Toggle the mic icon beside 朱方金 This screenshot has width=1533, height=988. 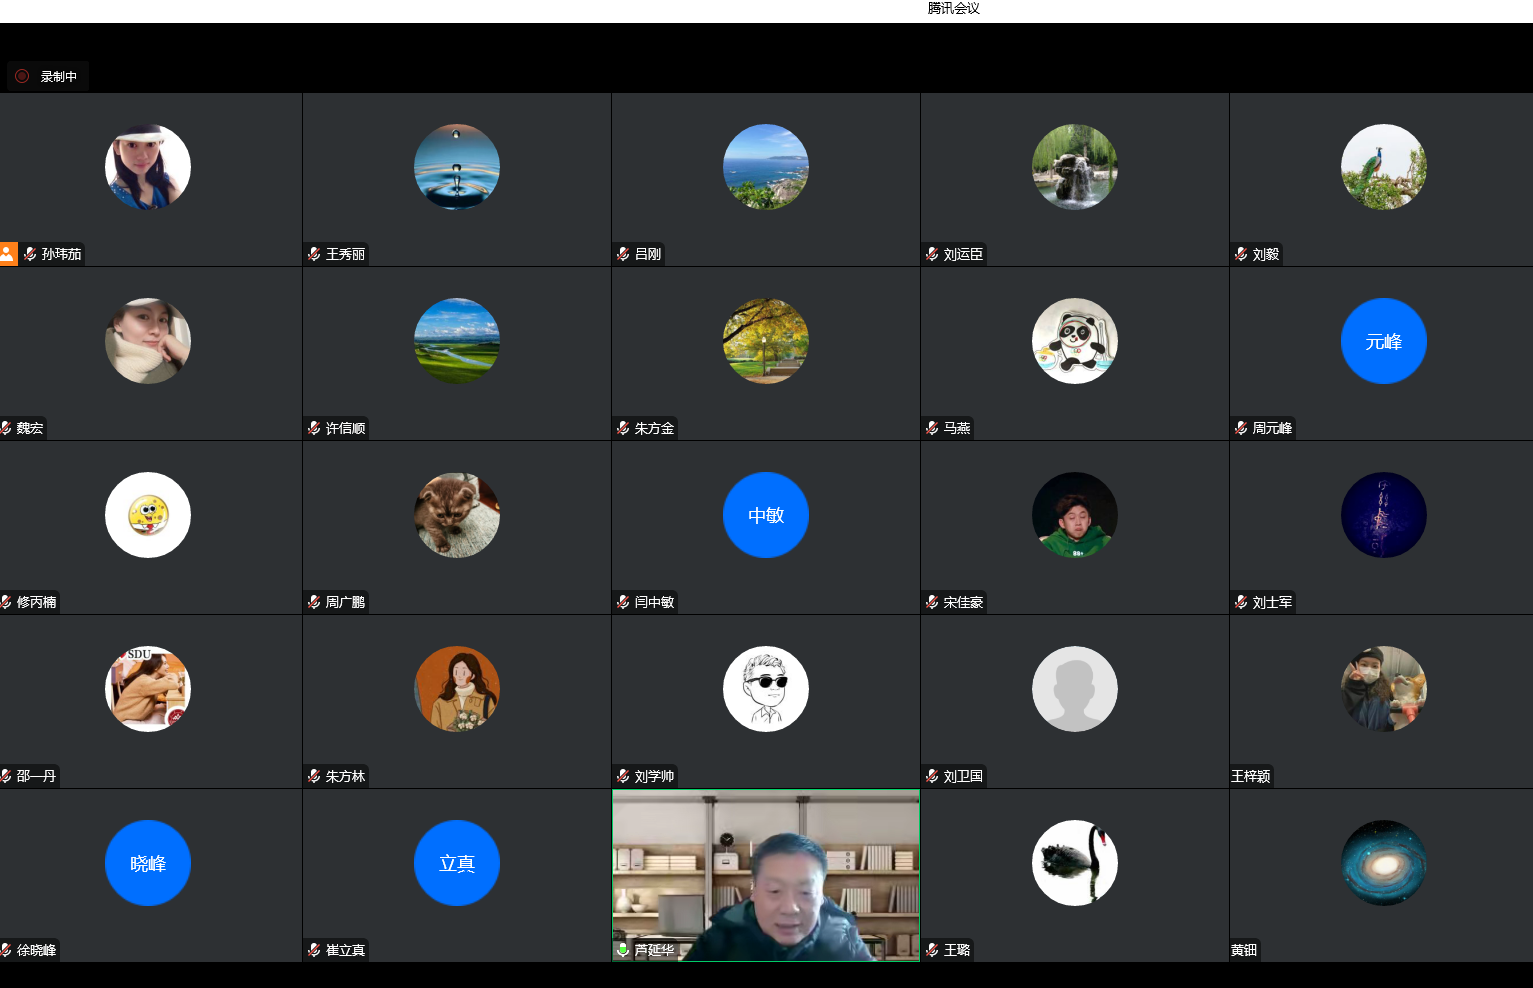click(623, 428)
